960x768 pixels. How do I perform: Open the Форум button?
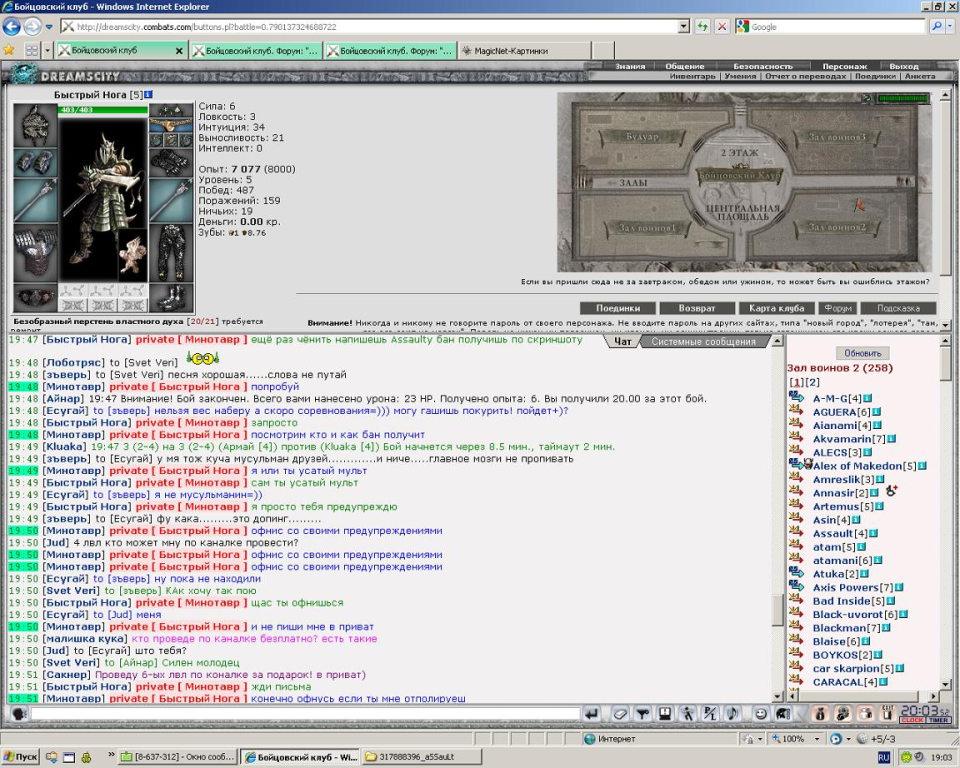(838, 308)
